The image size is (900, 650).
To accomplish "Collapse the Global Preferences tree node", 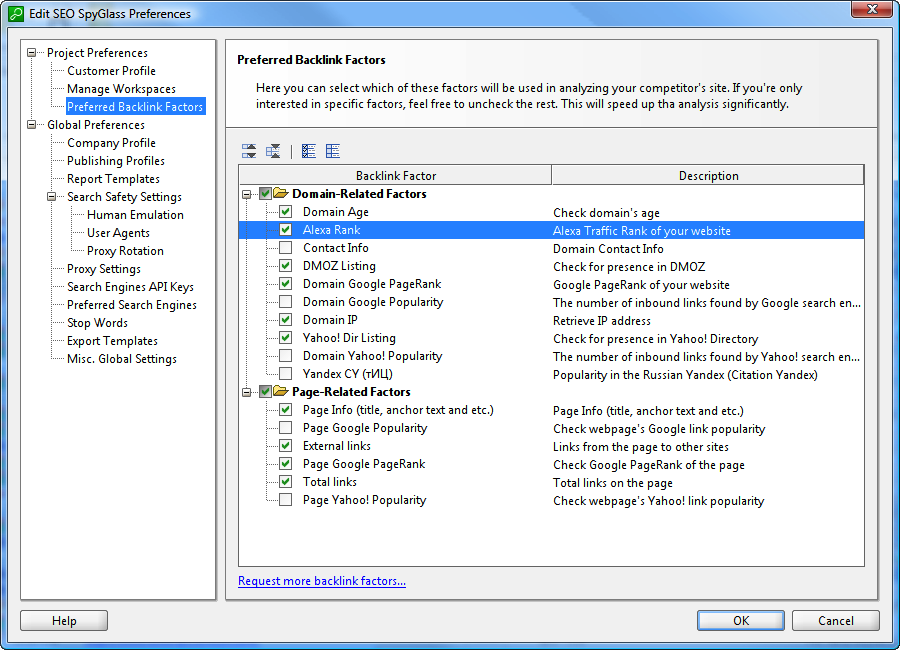I will coord(32,124).
